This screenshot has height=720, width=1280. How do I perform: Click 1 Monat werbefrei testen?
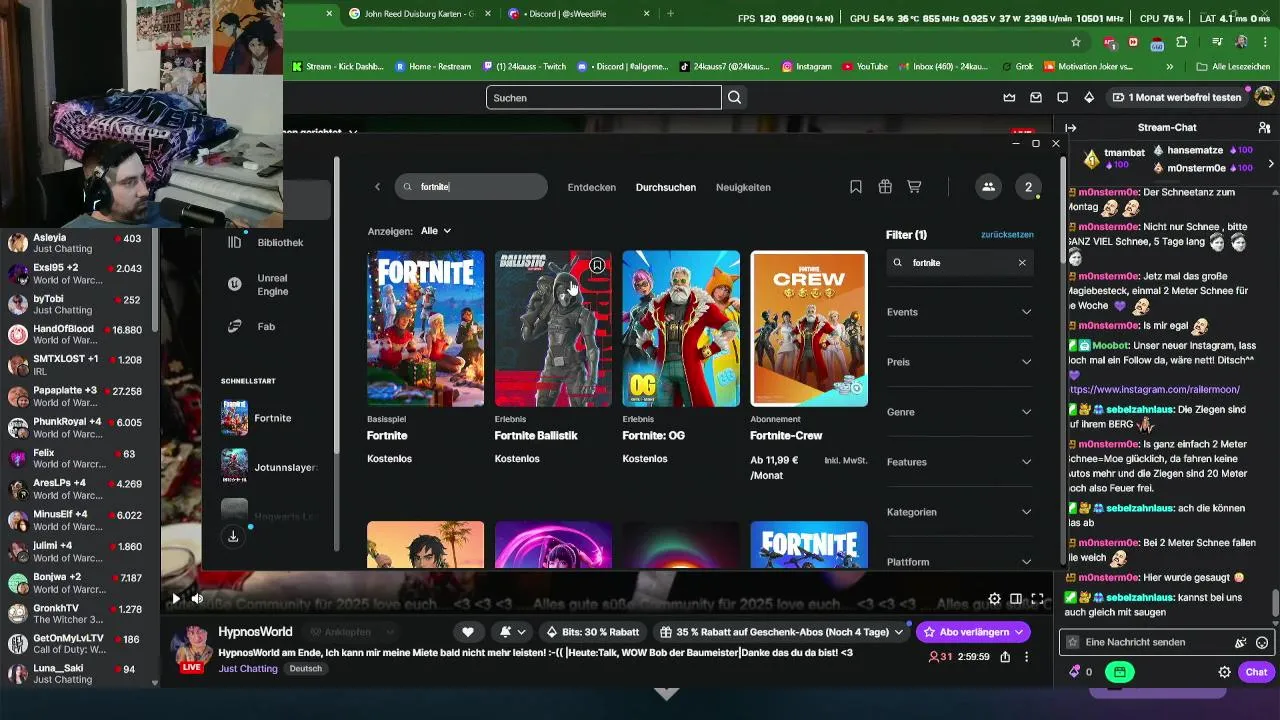pyautogui.click(x=1177, y=97)
